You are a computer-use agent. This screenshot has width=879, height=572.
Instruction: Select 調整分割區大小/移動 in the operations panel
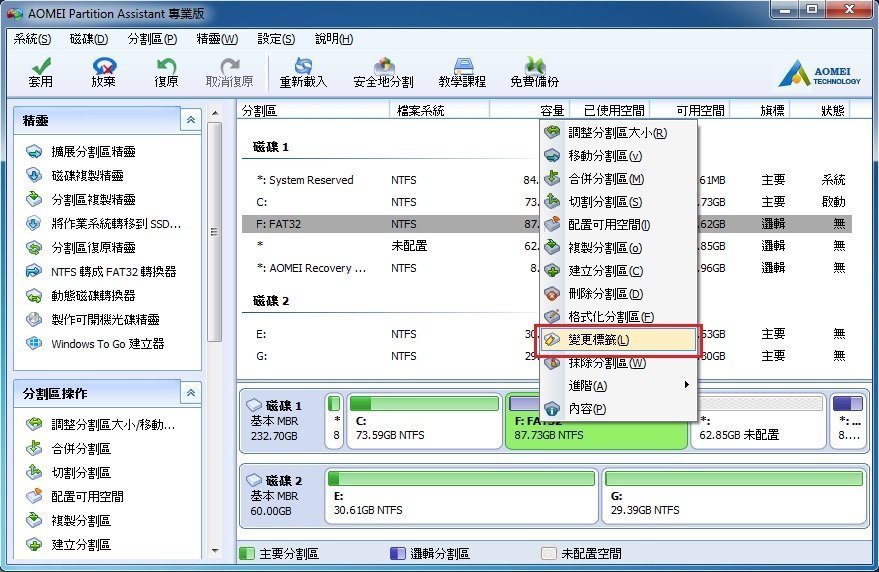[100, 425]
